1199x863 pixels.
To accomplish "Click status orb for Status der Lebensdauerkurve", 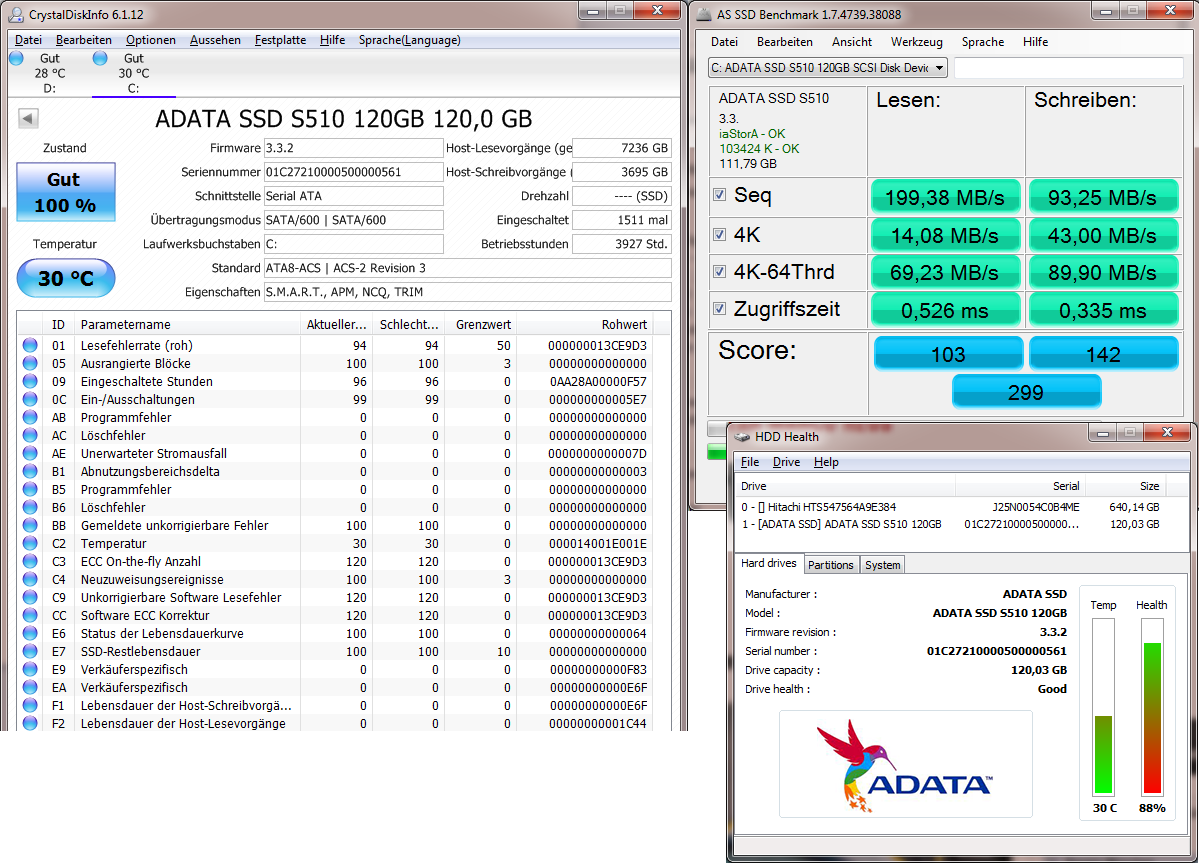I will pyautogui.click(x=30, y=633).
